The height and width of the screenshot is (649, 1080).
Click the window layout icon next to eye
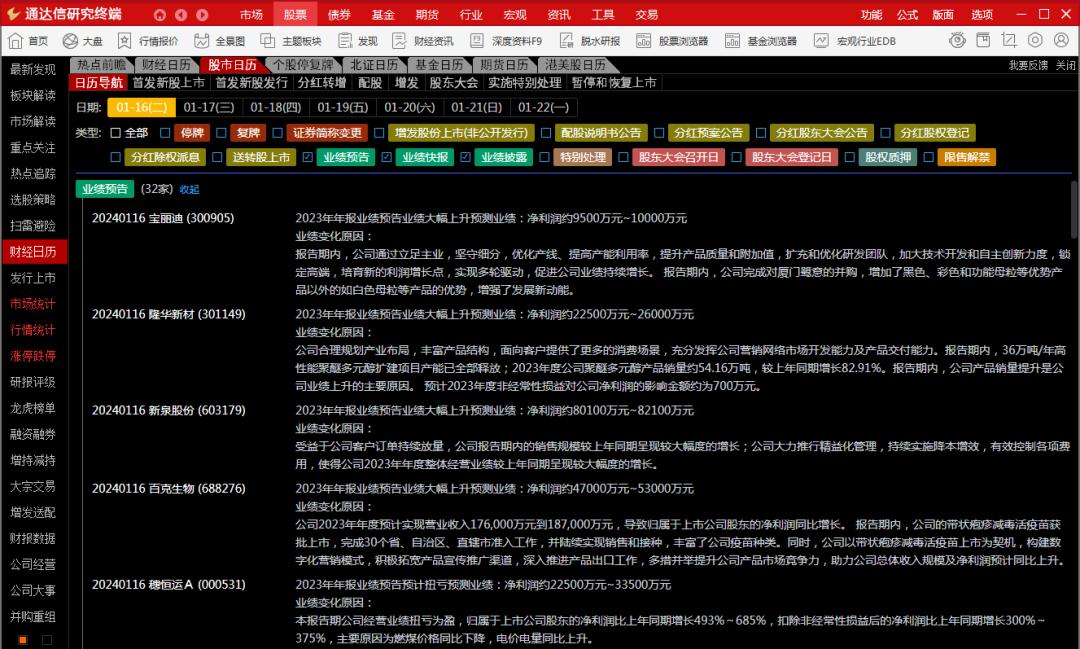click(983, 40)
